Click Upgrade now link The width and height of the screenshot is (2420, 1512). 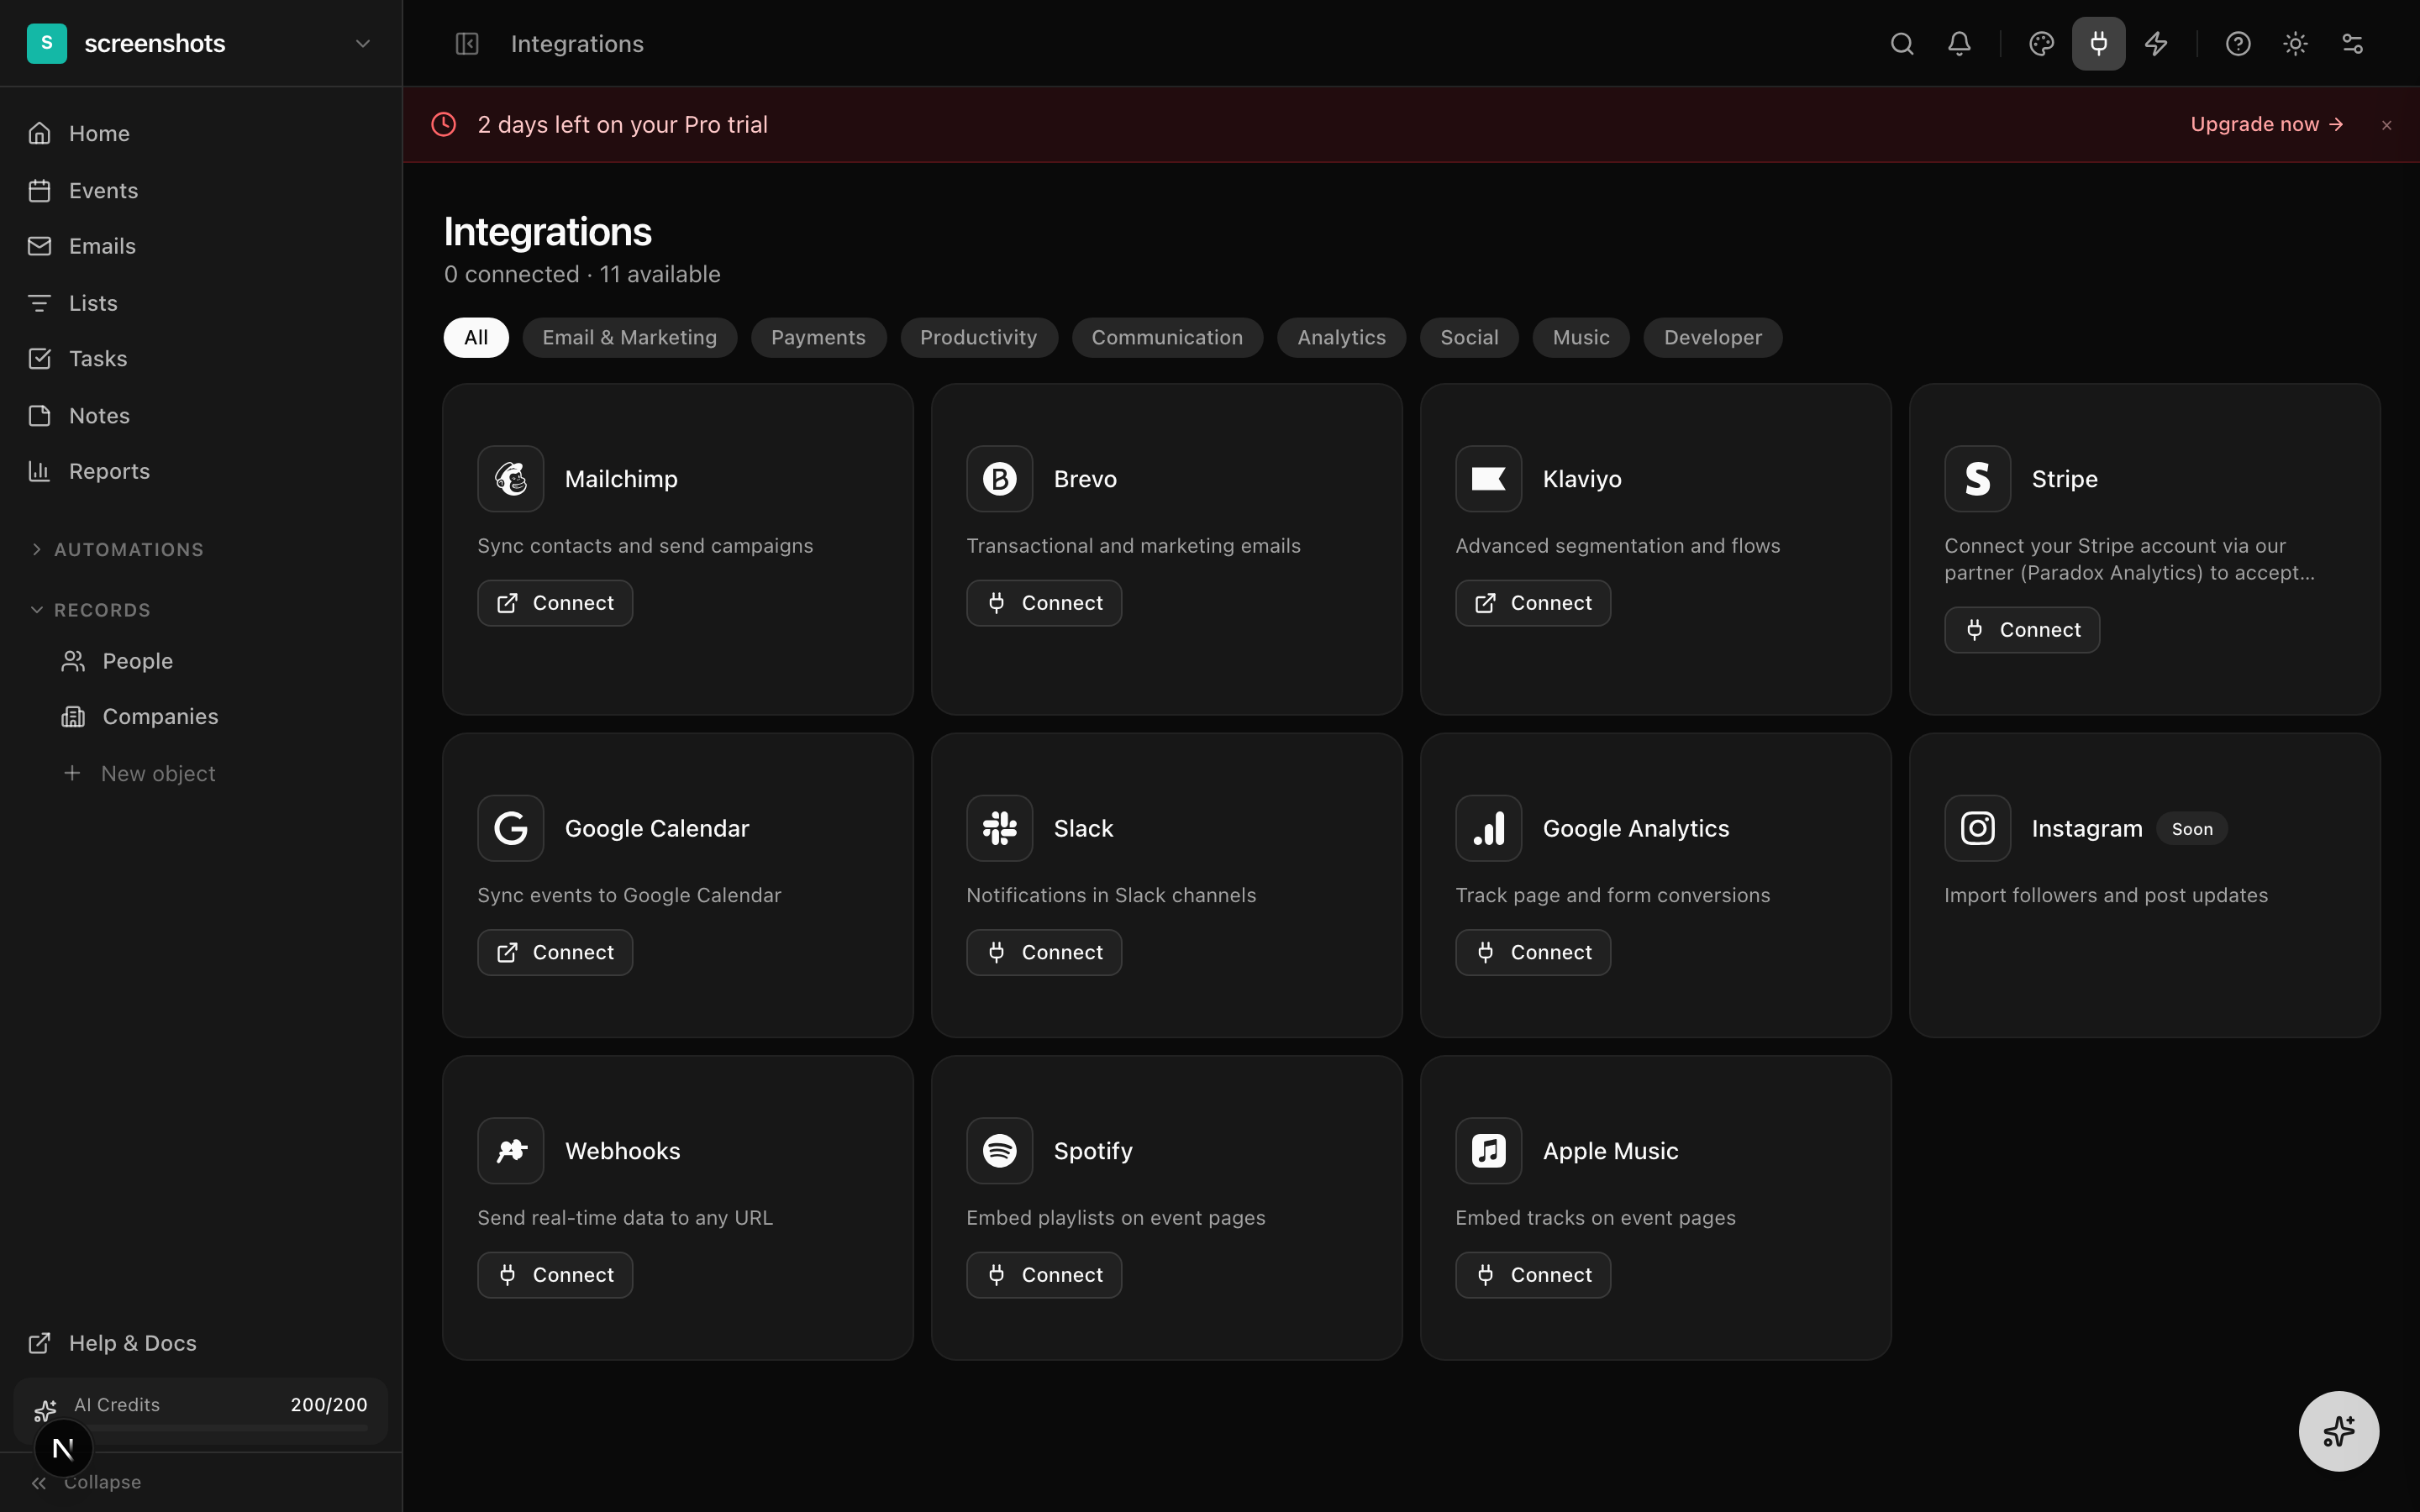pos(2267,124)
